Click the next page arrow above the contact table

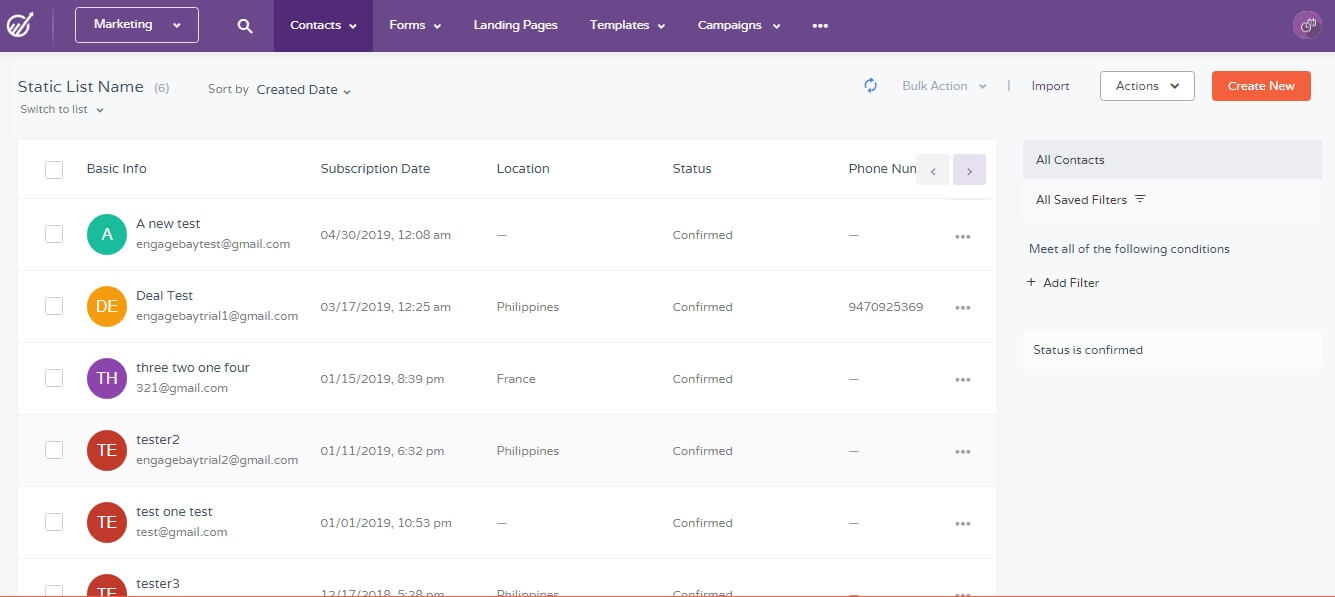click(x=969, y=170)
